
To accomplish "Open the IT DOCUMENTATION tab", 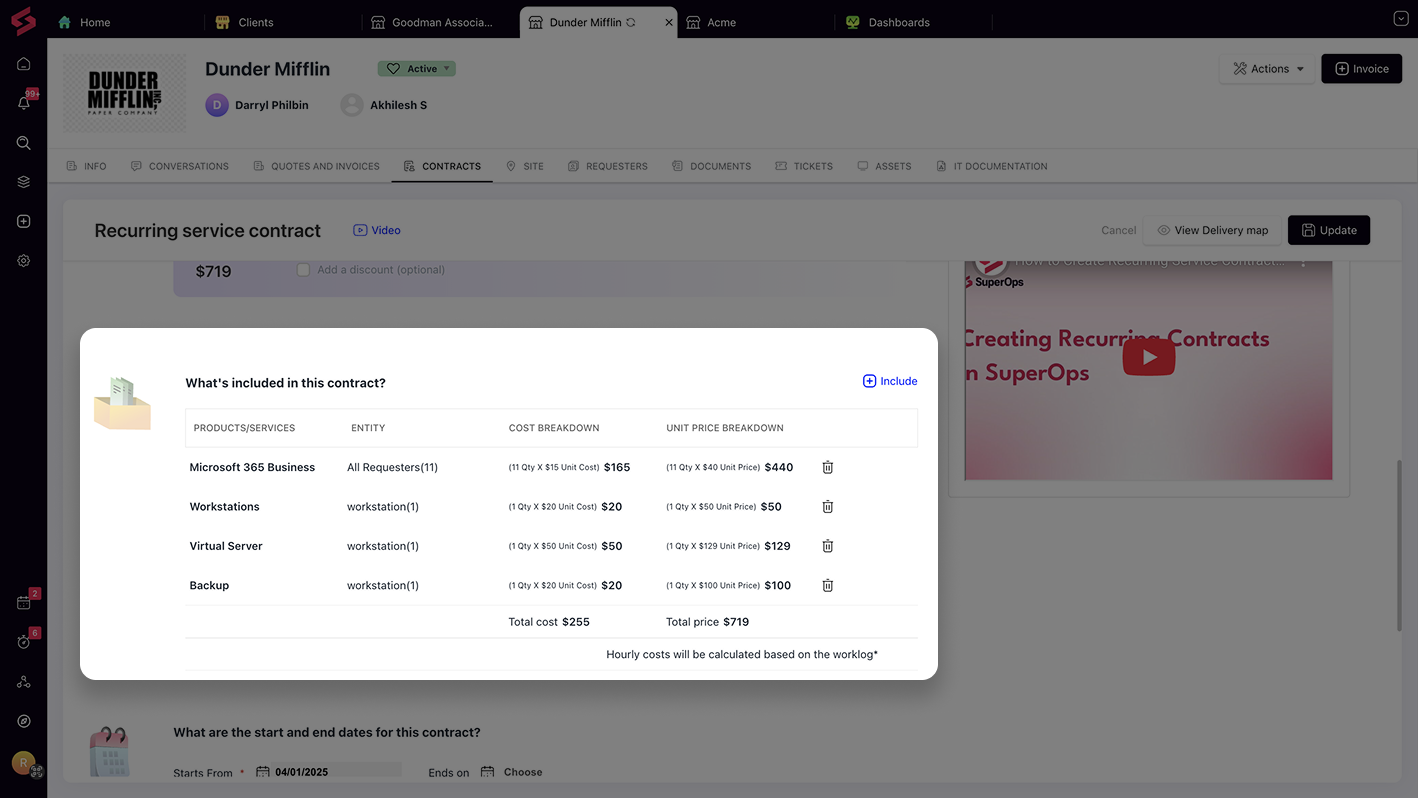I will click(x=992, y=166).
